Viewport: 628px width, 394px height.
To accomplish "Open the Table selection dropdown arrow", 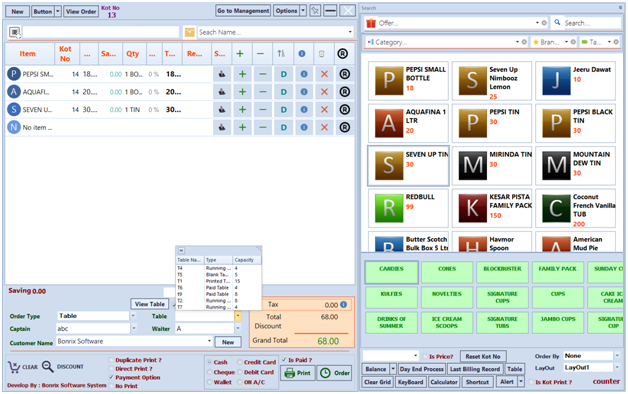I will coord(238,316).
